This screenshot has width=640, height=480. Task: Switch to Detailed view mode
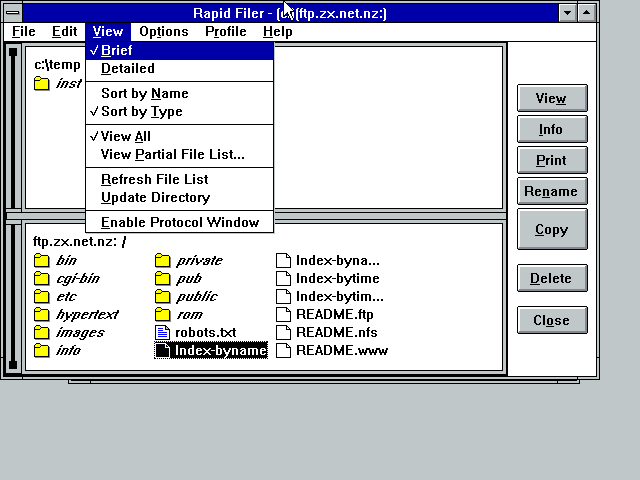[180, 68]
